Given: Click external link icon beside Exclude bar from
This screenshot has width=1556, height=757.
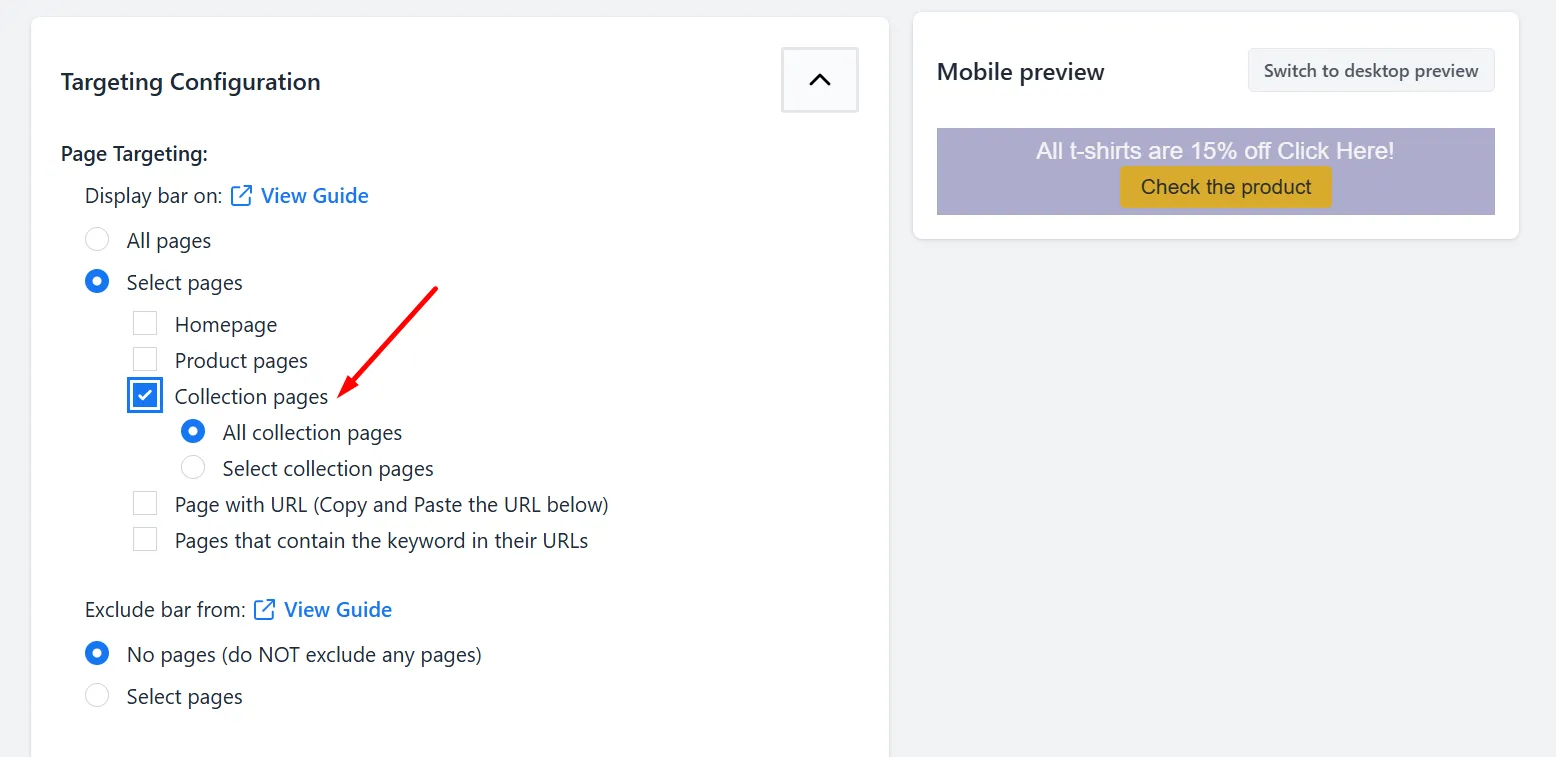Looking at the screenshot, I should pos(264,610).
